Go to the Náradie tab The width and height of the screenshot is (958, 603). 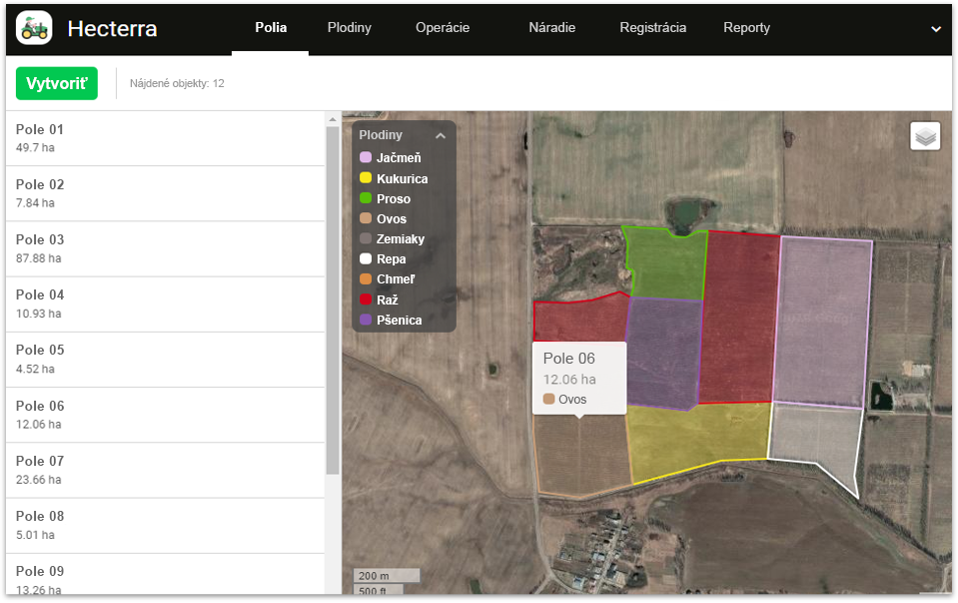(552, 28)
